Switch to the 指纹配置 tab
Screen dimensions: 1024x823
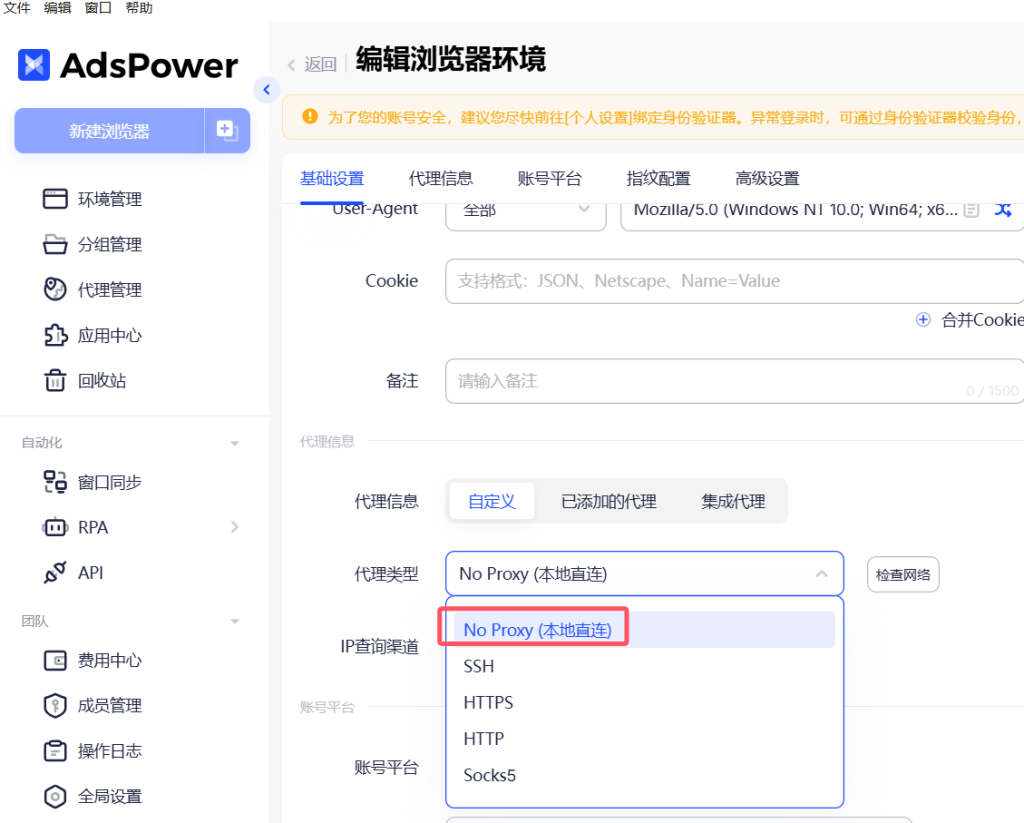(658, 179)
